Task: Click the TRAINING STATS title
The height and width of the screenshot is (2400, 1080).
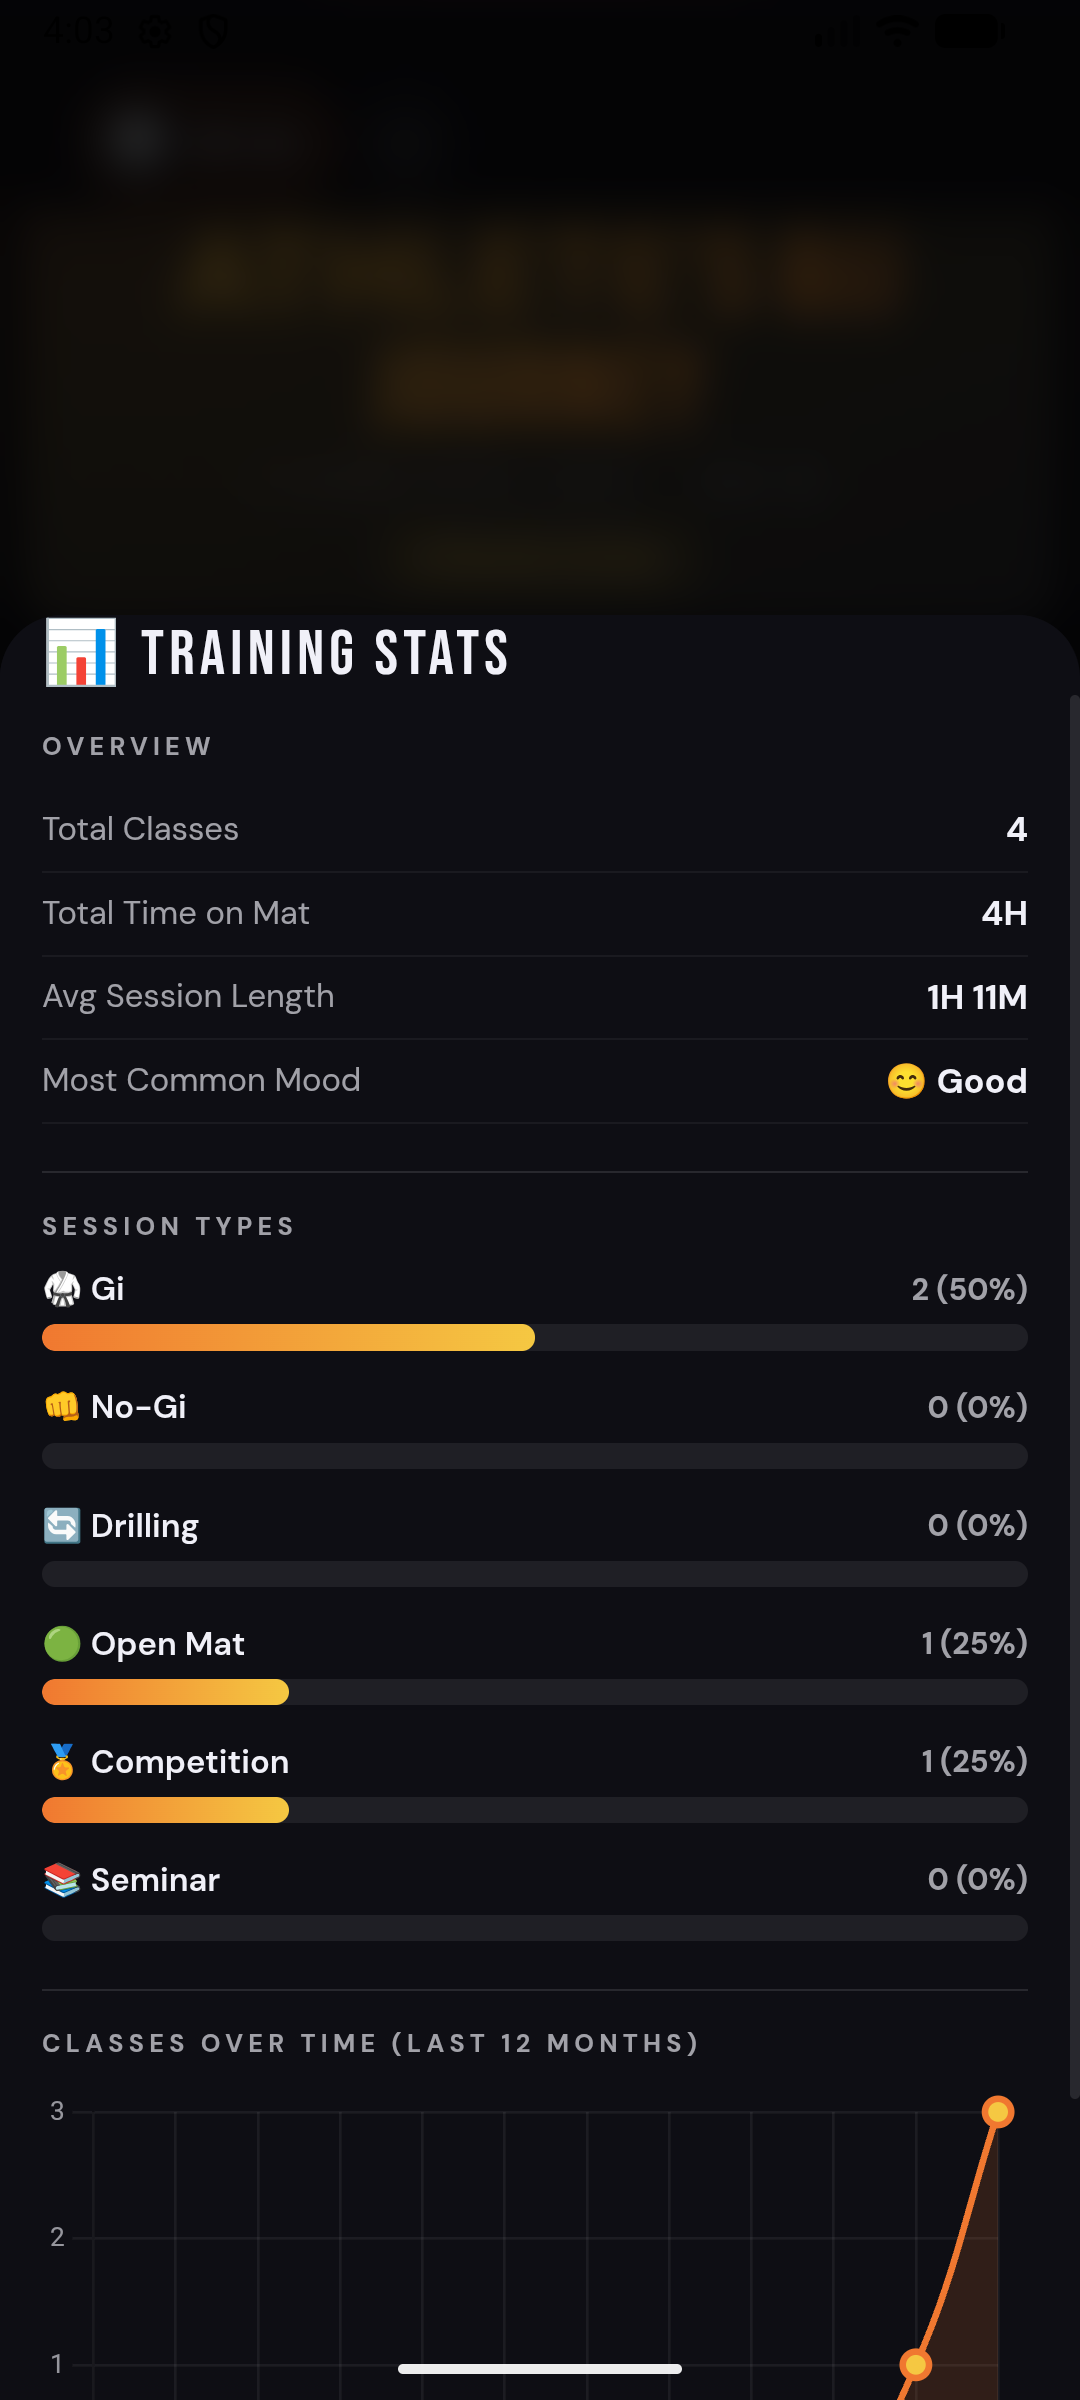Action: (x=324, y=653)
